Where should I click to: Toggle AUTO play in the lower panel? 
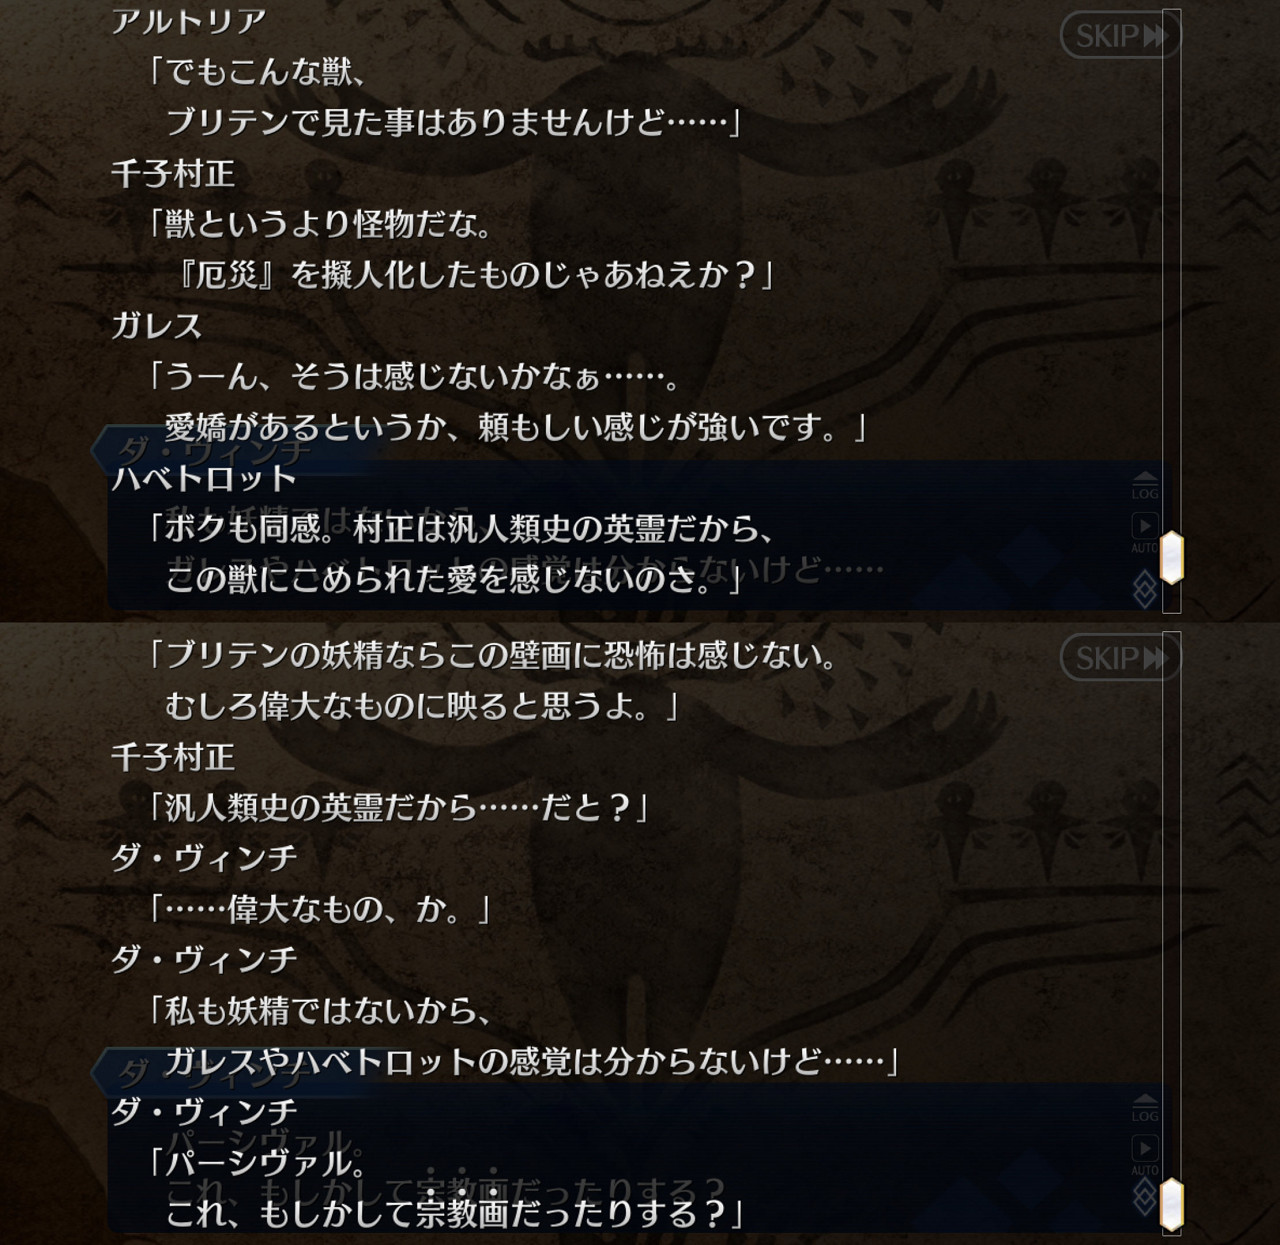[x=1145, y=1154]
